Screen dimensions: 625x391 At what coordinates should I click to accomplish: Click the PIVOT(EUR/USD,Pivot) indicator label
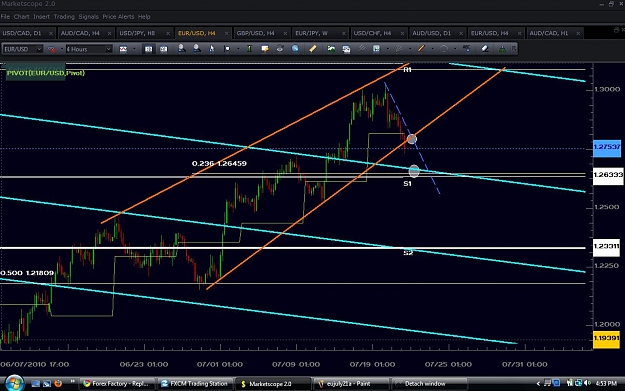pyautogui.click(x=46, y=73)
